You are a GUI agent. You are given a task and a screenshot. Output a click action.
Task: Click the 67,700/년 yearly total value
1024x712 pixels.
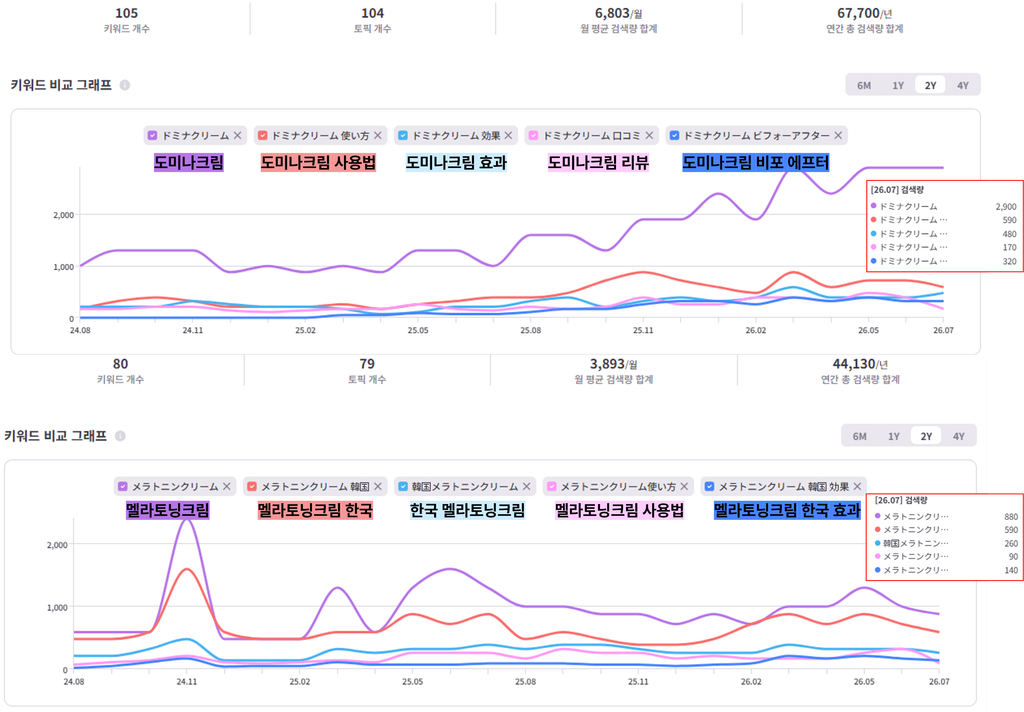[865, 13]
